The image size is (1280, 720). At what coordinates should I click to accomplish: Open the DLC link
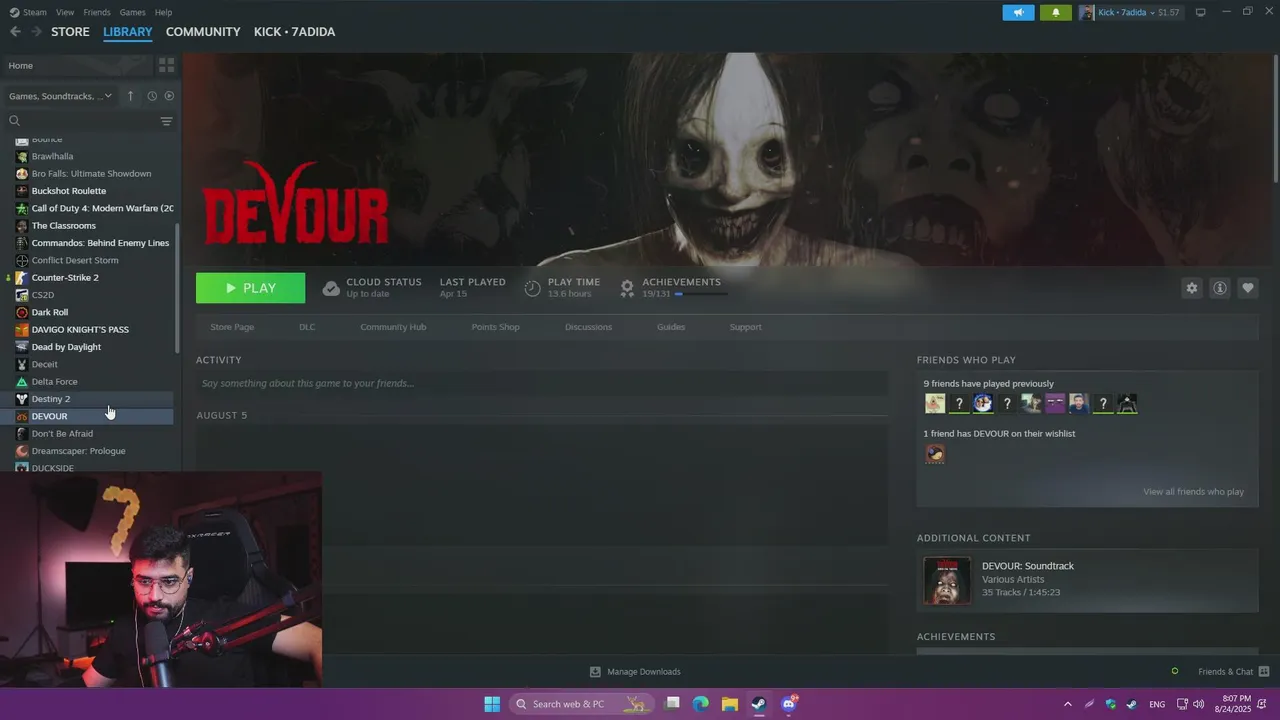[307, 327]
